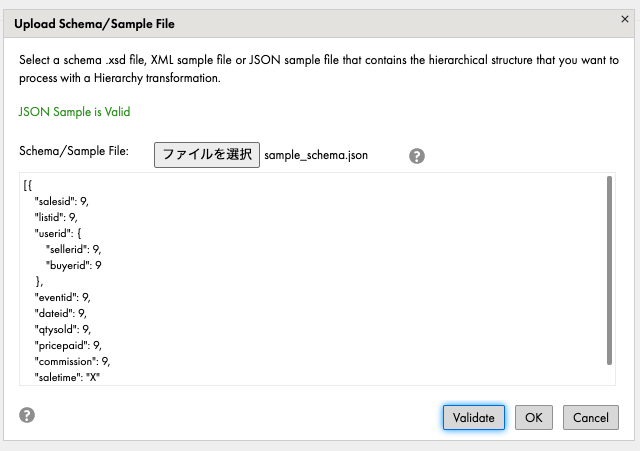This screenshot has width=640, height=451.
Task: Place cursor on the "saletime" line
Action: 67,377
